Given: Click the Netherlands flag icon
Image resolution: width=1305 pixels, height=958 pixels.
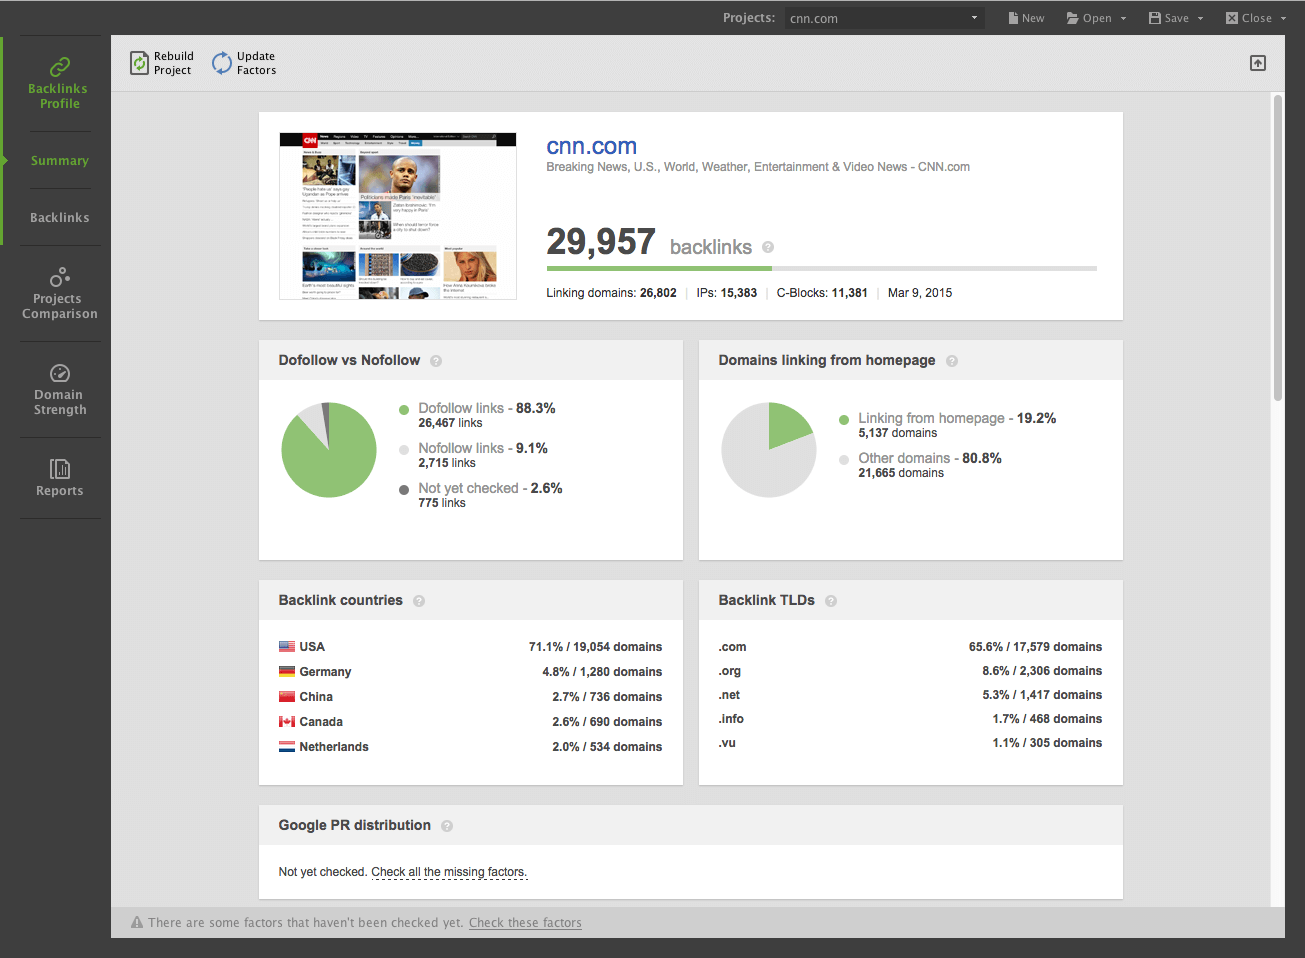Looking at the screenshot, I should [x=287, y=747].
